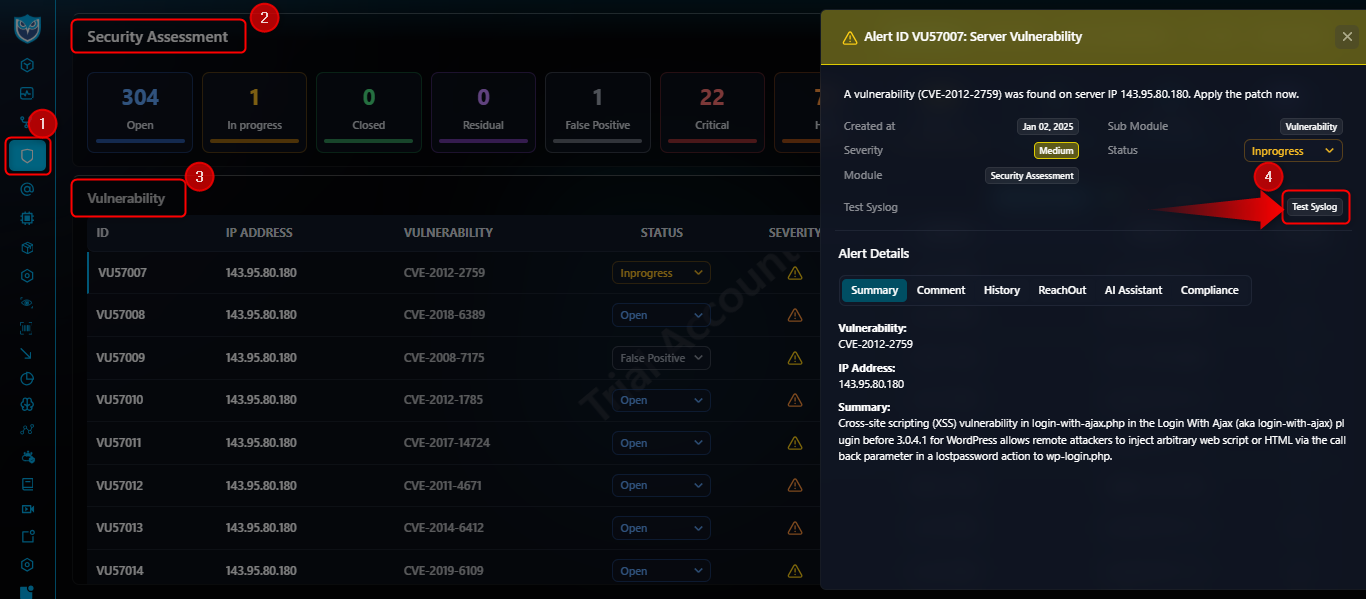Screen dimensions: 1366x599
Task: Click the Security Assessment module badge
Action: 1032,175
